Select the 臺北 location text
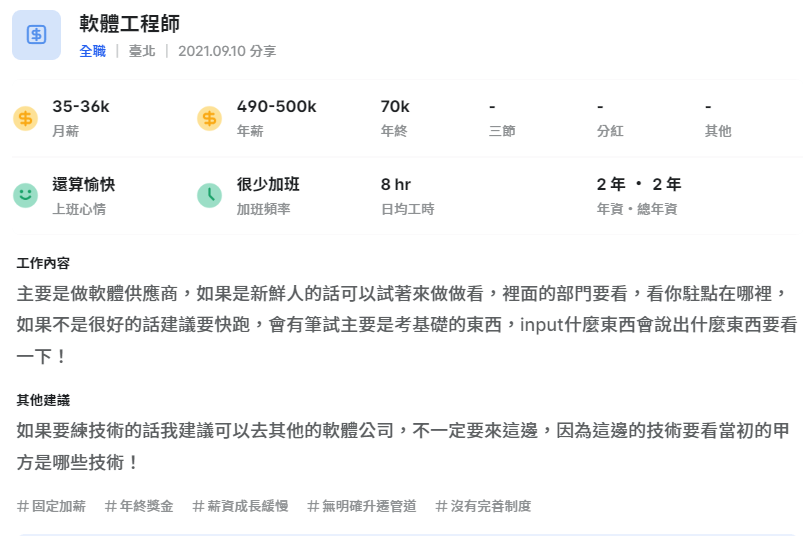The image size is (803, 536). coord(142,51)
